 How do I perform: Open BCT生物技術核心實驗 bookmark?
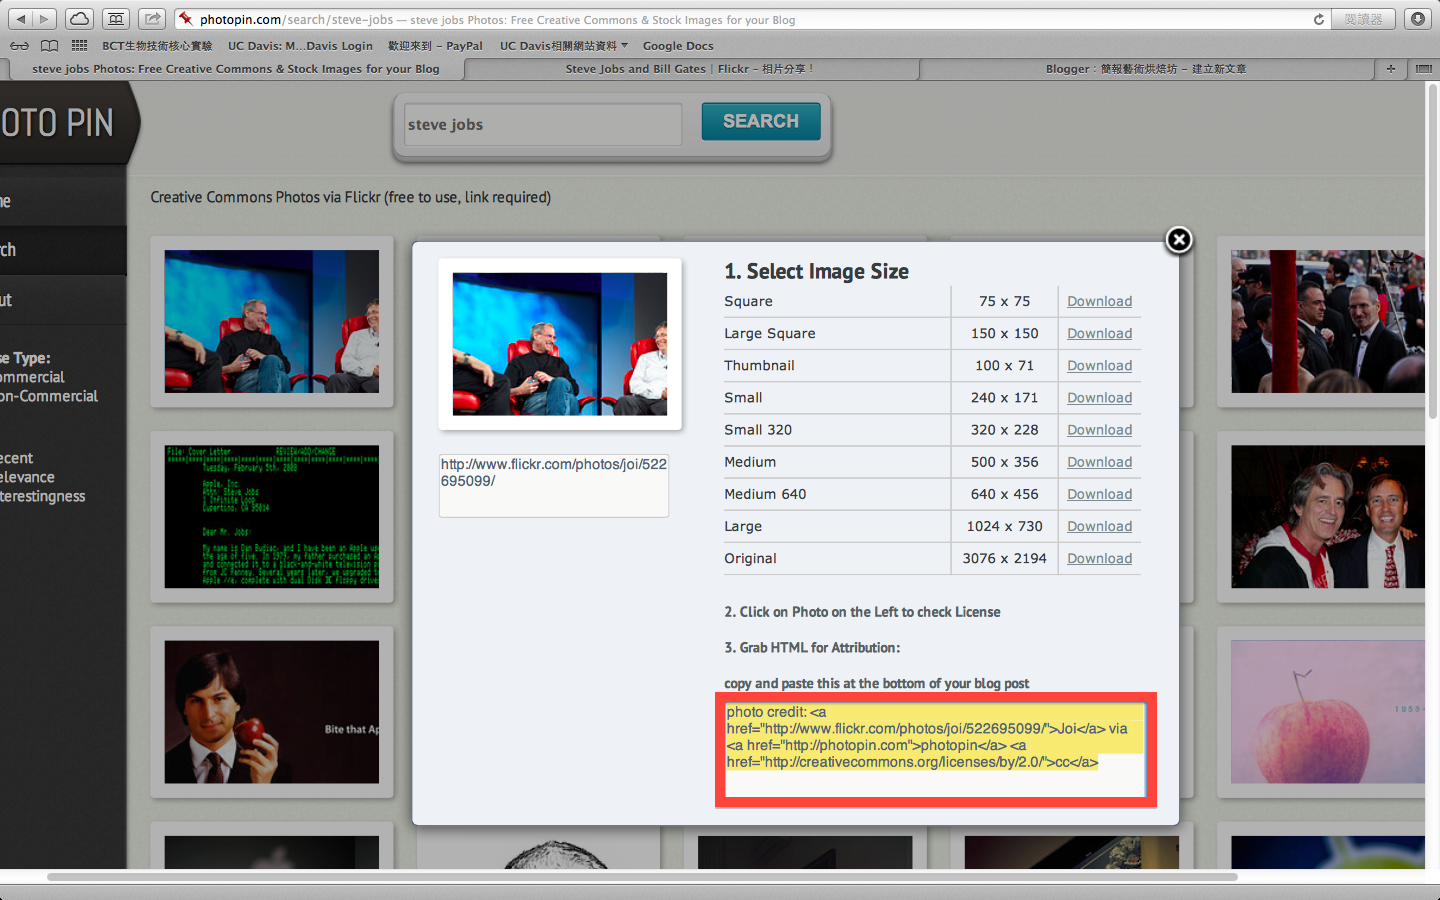coord(157,46)
